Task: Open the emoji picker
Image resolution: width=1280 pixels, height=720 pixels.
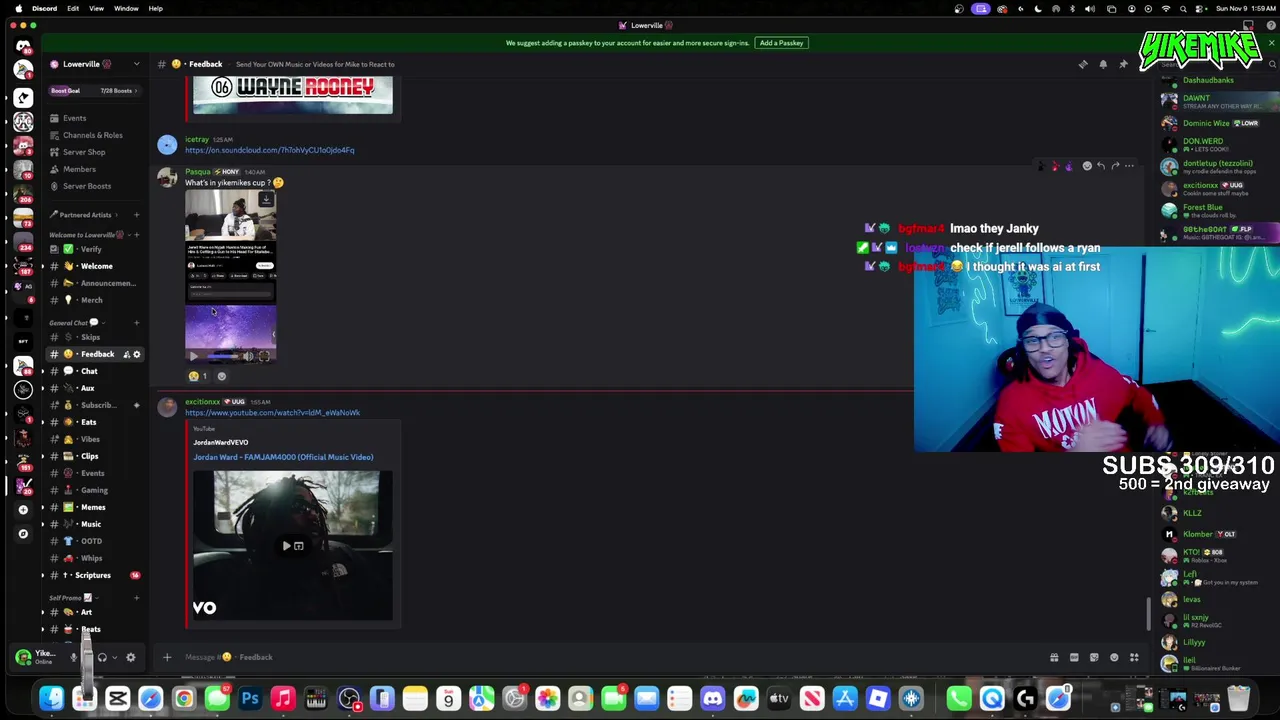Action: tap(1114, 657)
